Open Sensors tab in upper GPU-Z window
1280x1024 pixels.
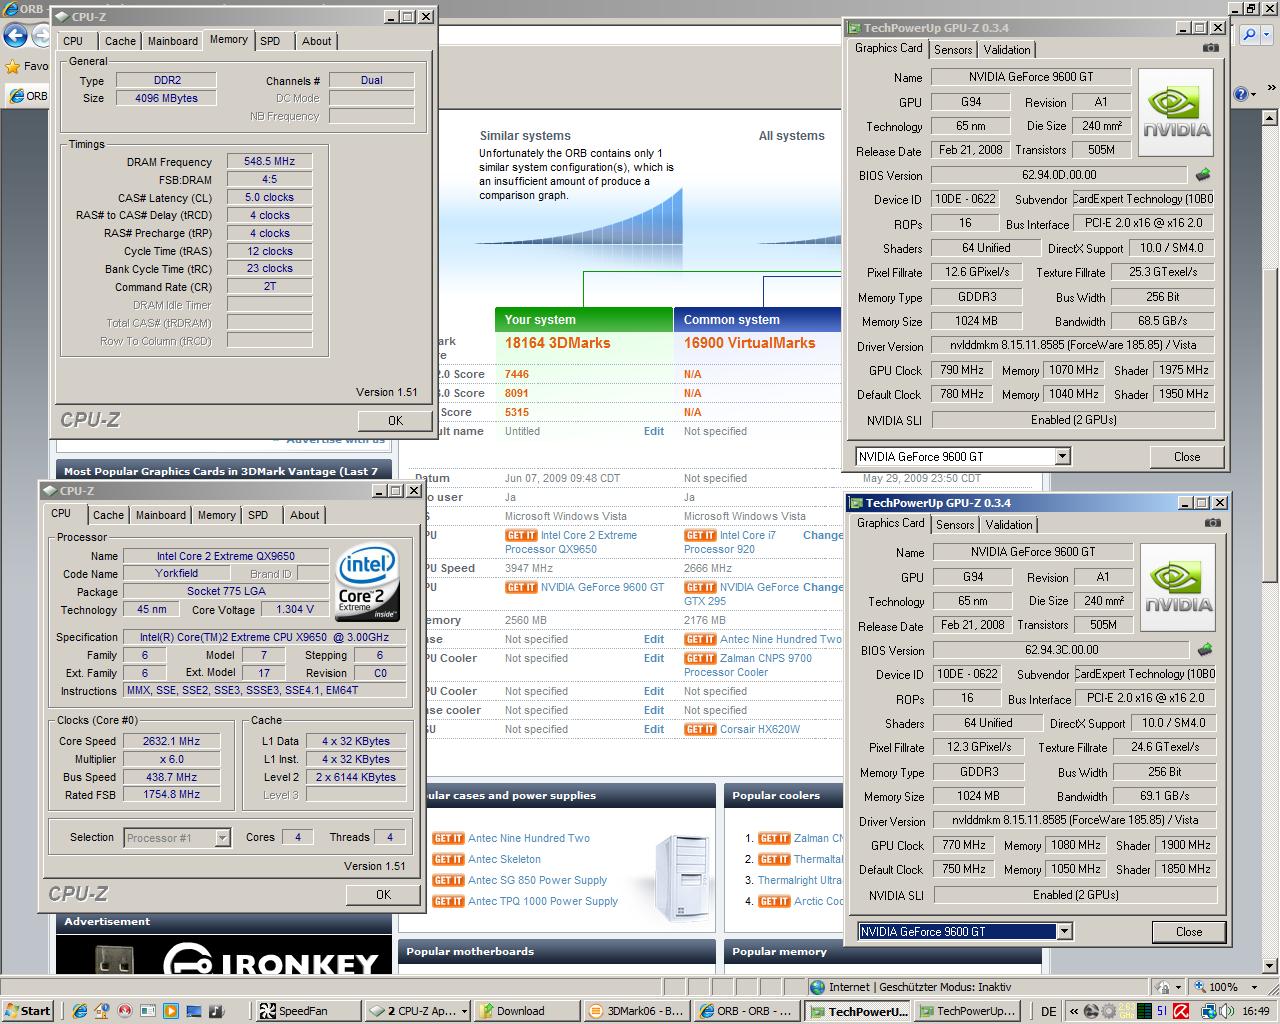[953, 50]
